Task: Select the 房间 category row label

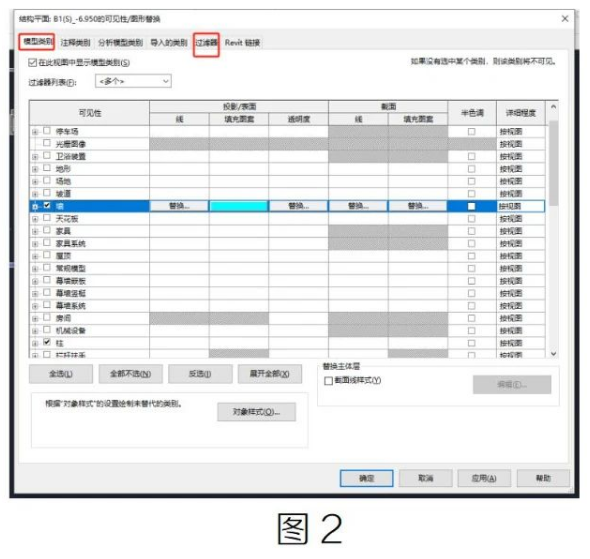Action: click(63, 318)
